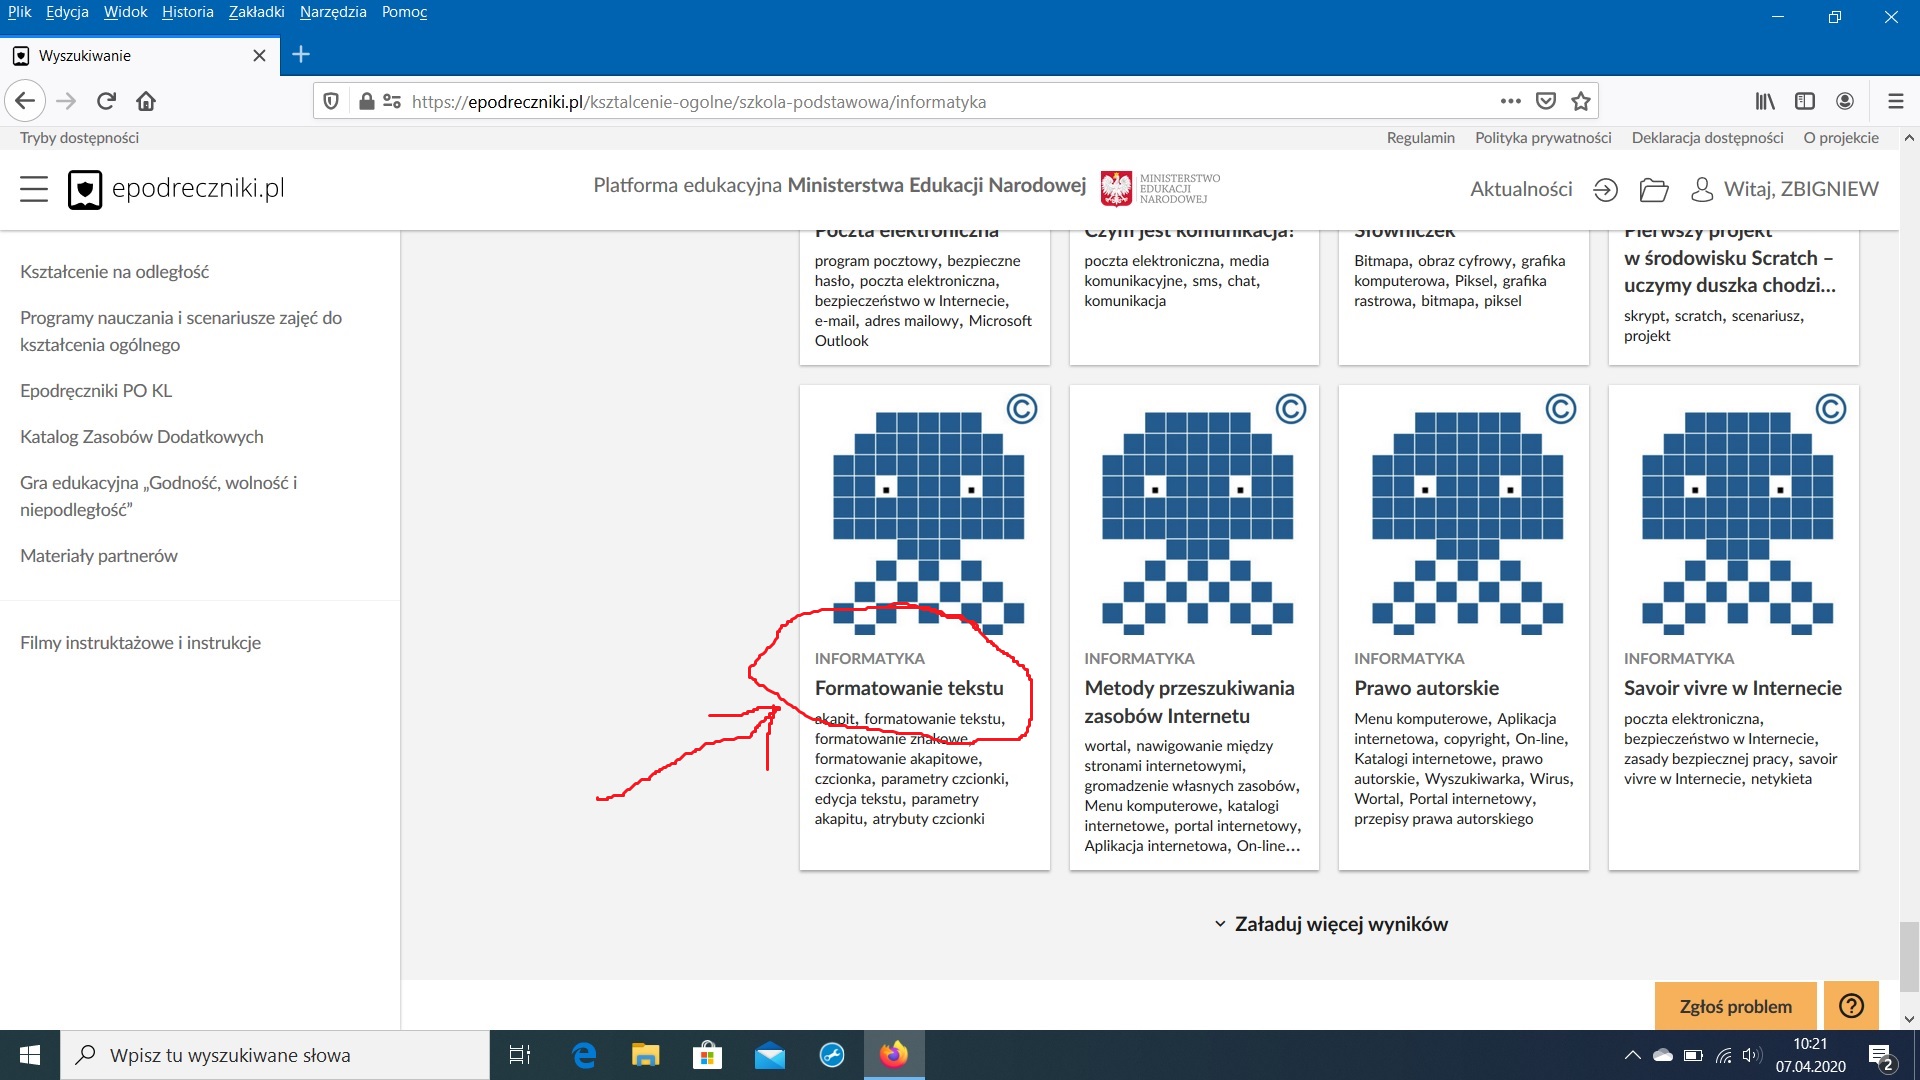Open Polityka prywatności link
This screenshot has width=1920, height=1080.
(x=1543, y=138)
